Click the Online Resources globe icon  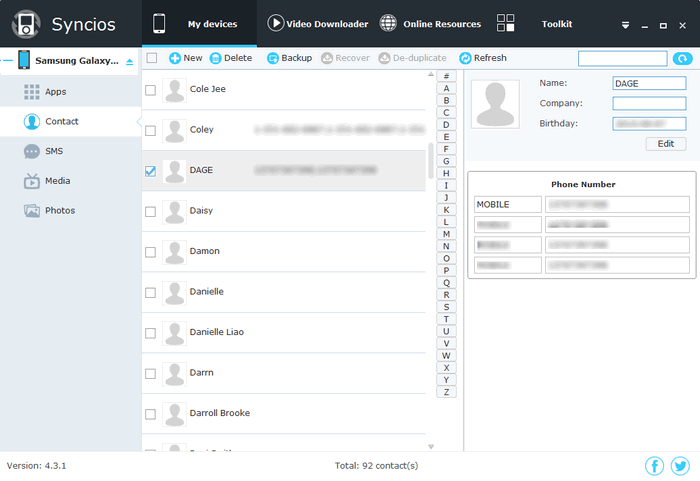coord(388,23)
